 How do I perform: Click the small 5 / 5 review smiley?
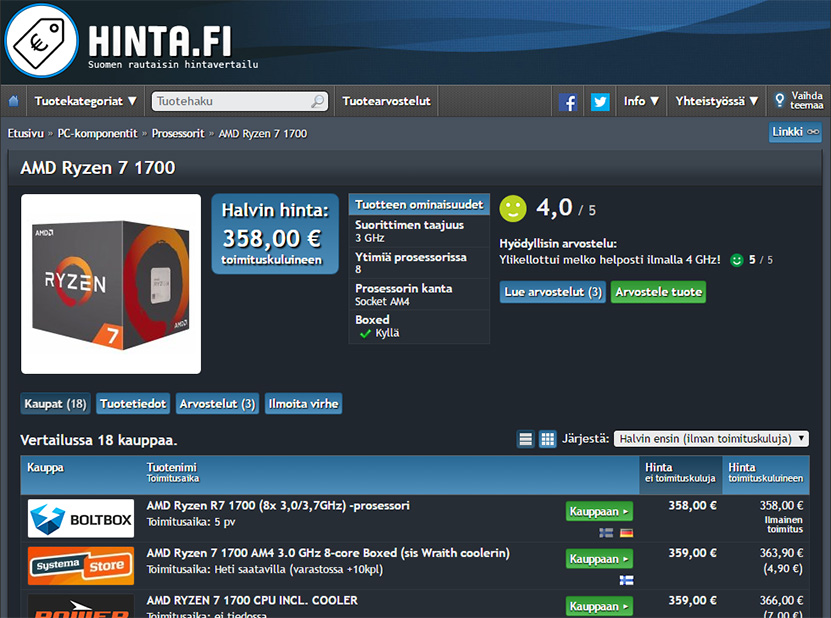click(x=737, y=260)
